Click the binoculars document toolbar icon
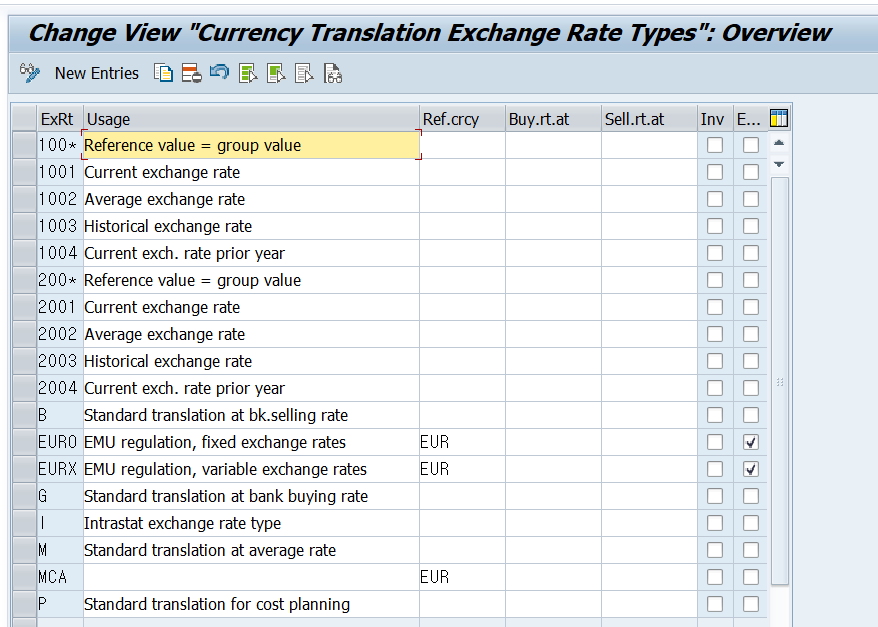878x627 pixels. point(333,73)
